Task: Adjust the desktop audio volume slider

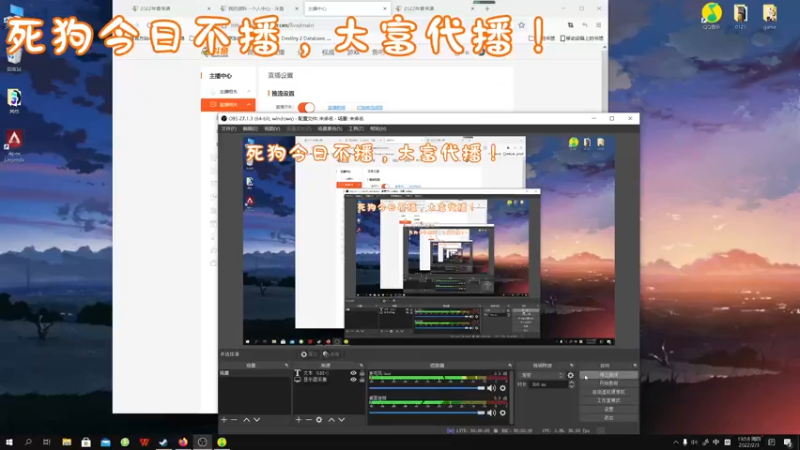Action: point(427,412)
